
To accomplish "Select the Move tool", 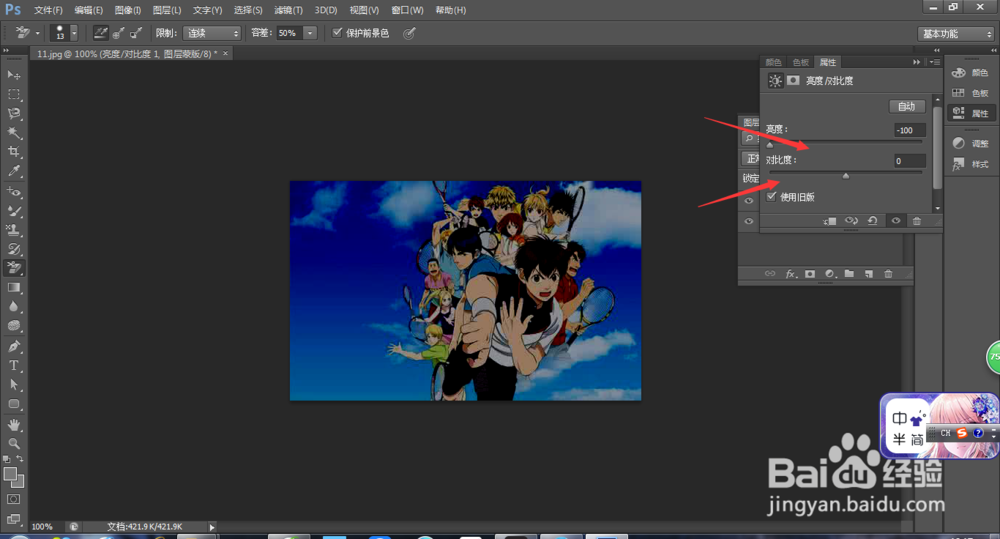I will coord(13,75).
